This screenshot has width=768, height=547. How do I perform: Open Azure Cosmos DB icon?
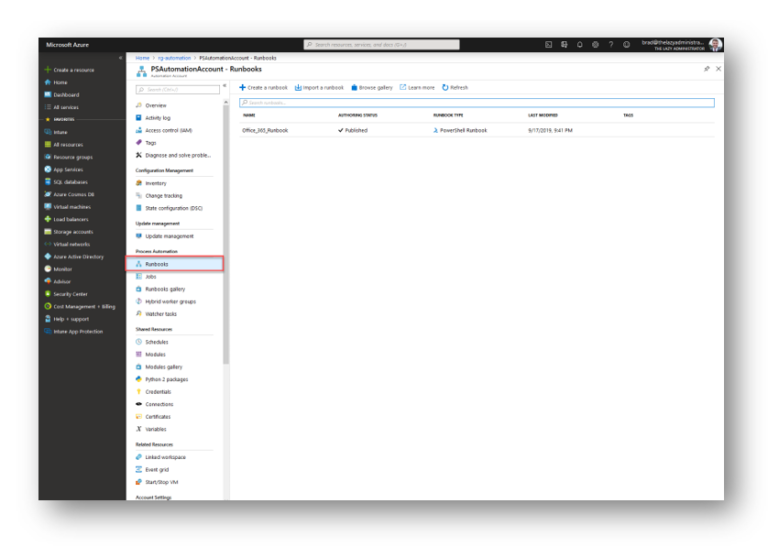coord(48,194)
